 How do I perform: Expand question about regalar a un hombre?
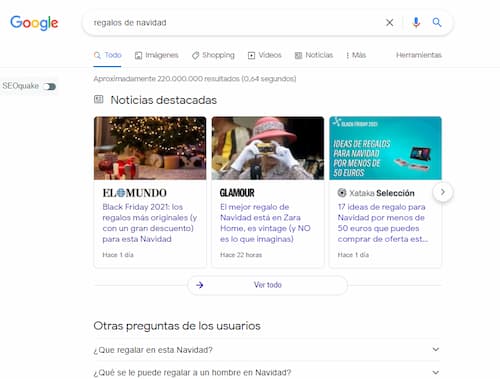click(267, 372)
